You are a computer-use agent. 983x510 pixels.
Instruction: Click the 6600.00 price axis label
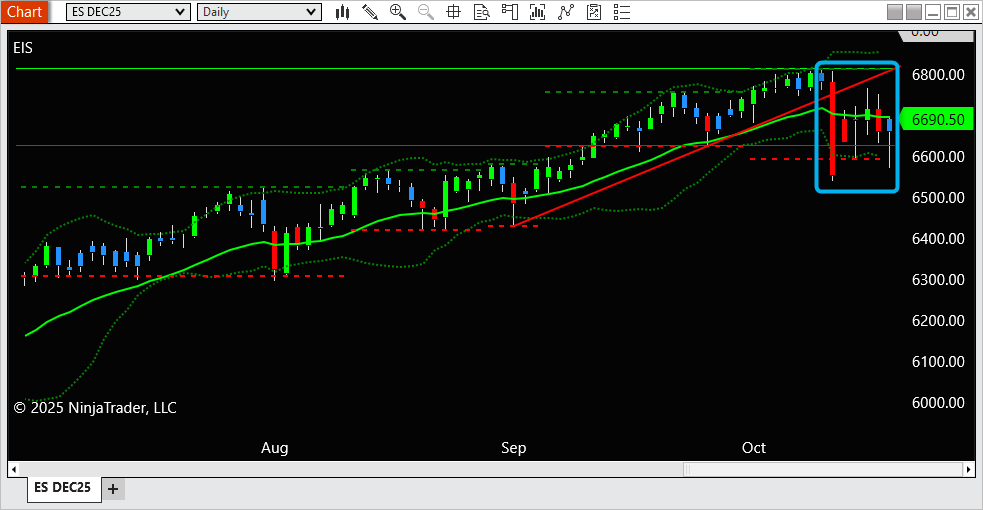[938, 157]
